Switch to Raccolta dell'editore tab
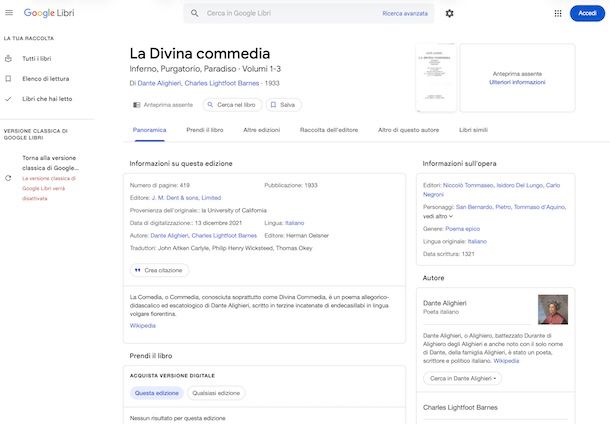Screen dimensions: 610x424 pos(329,130)
